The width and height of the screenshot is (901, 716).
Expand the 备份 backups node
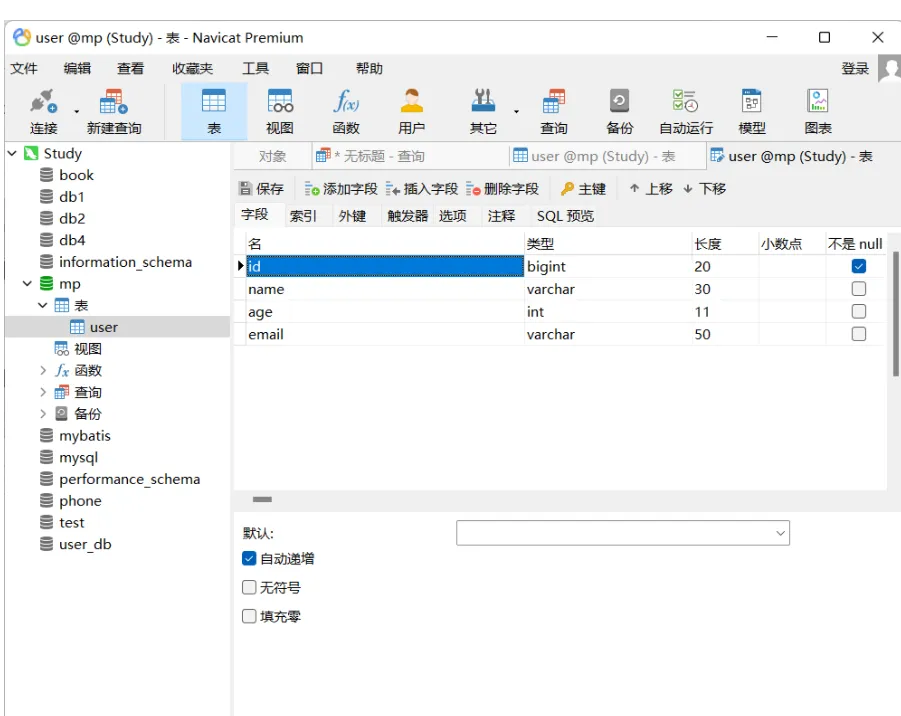(x=43, y=414)
